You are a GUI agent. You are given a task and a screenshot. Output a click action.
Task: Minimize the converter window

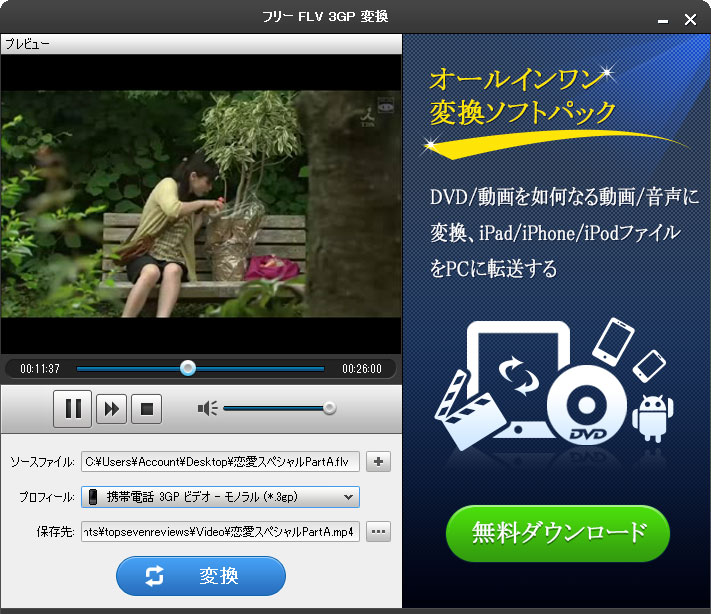point(663,19)
